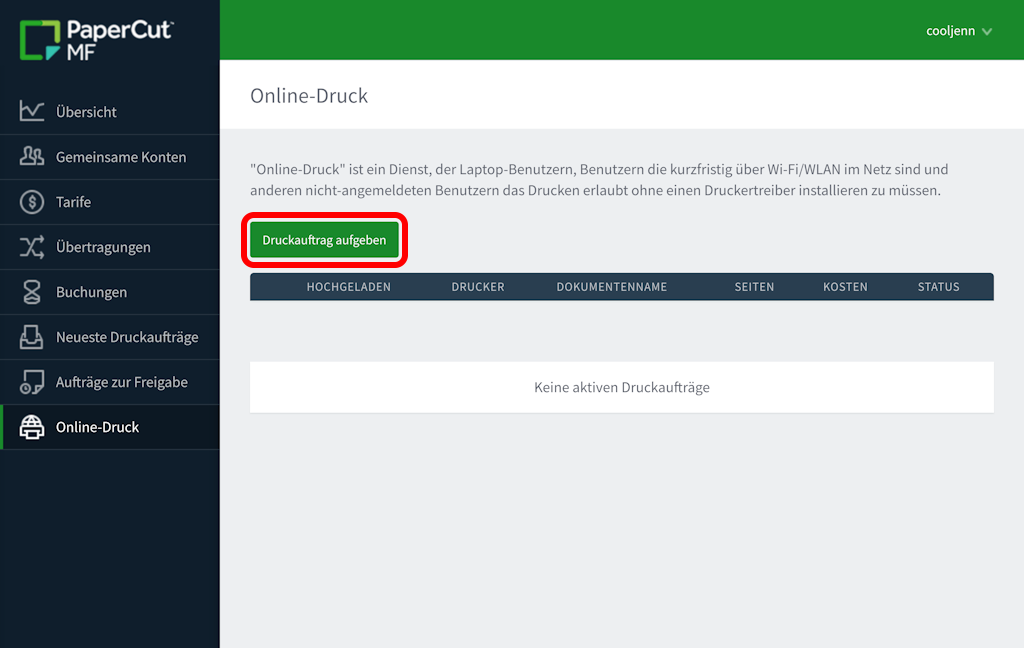Click the DRUCKER column header
The image size is (1024, 648).
tap(478, 287)
